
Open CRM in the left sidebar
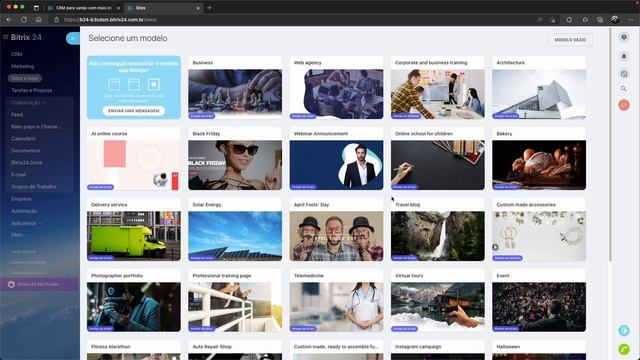[x=17, y=54]
